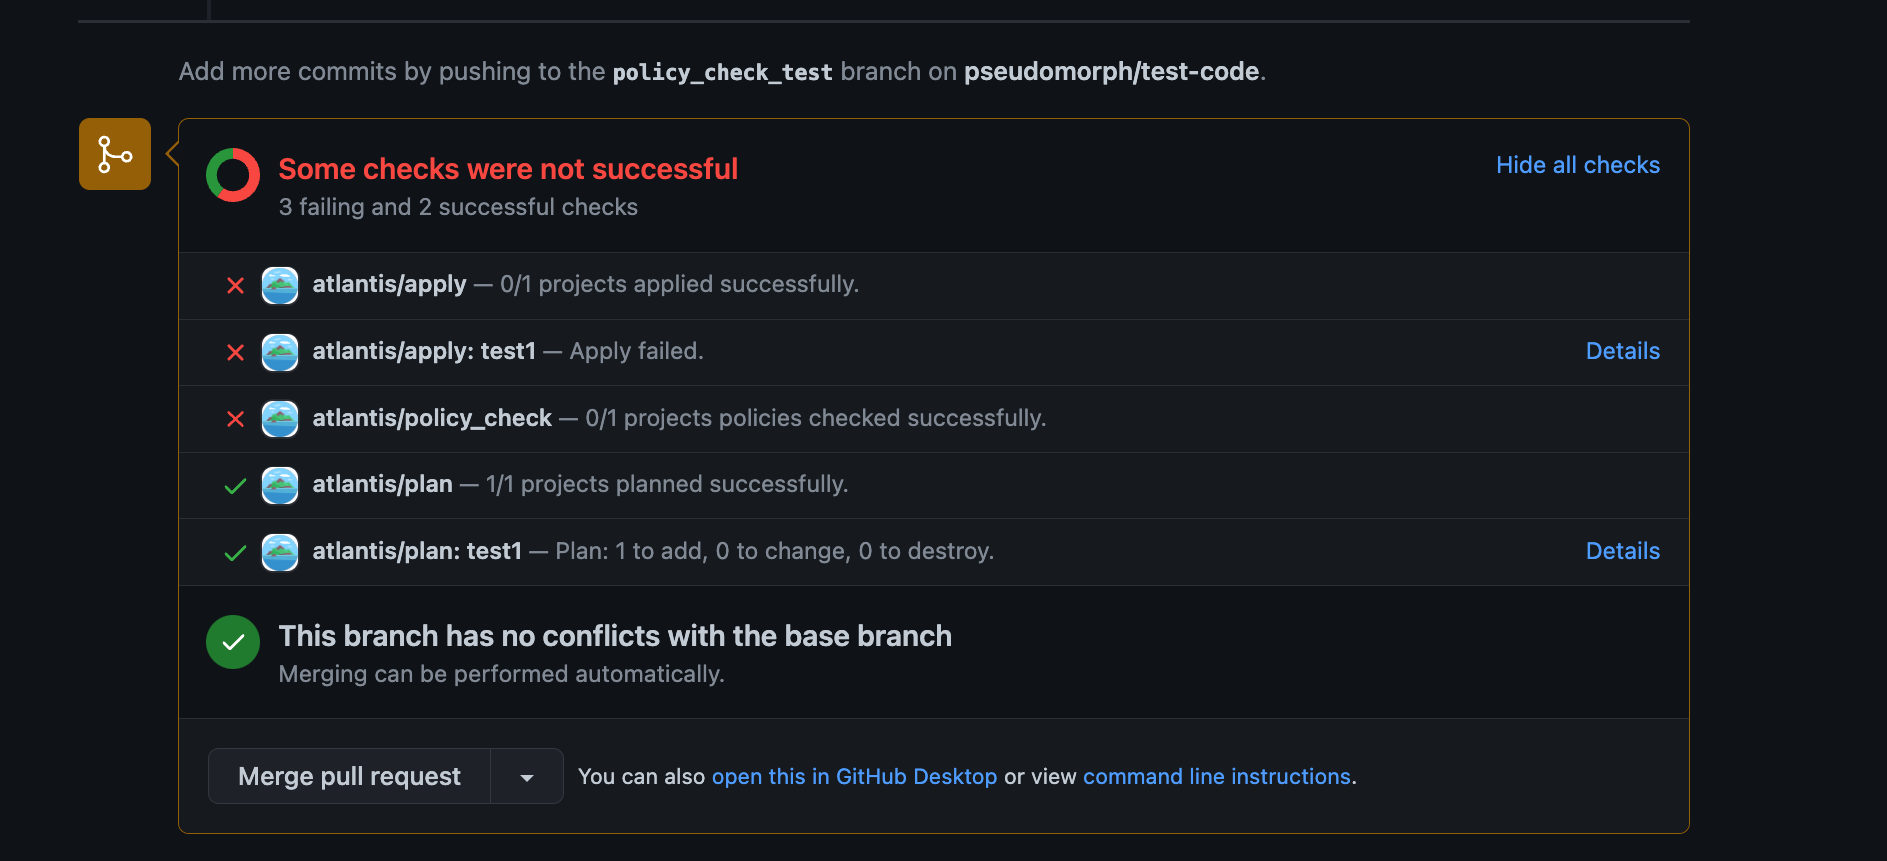1887x861 pixels.
Task: Click the Atlantis icon for atlantis/apply: test1
Action: click(x=280, y=352)
